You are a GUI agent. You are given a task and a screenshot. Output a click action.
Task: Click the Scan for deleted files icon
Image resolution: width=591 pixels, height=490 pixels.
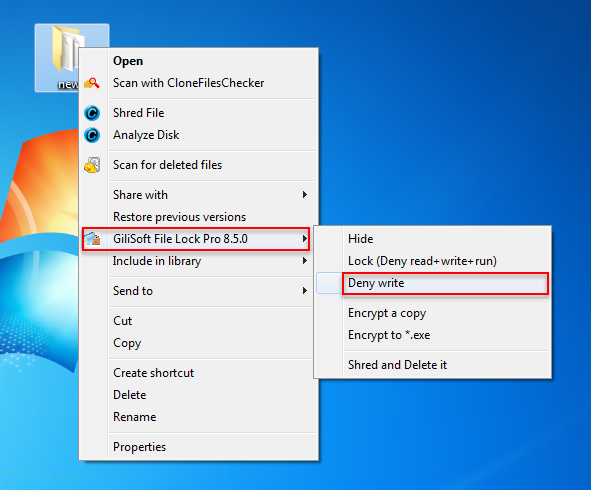(x=92, y=165)
